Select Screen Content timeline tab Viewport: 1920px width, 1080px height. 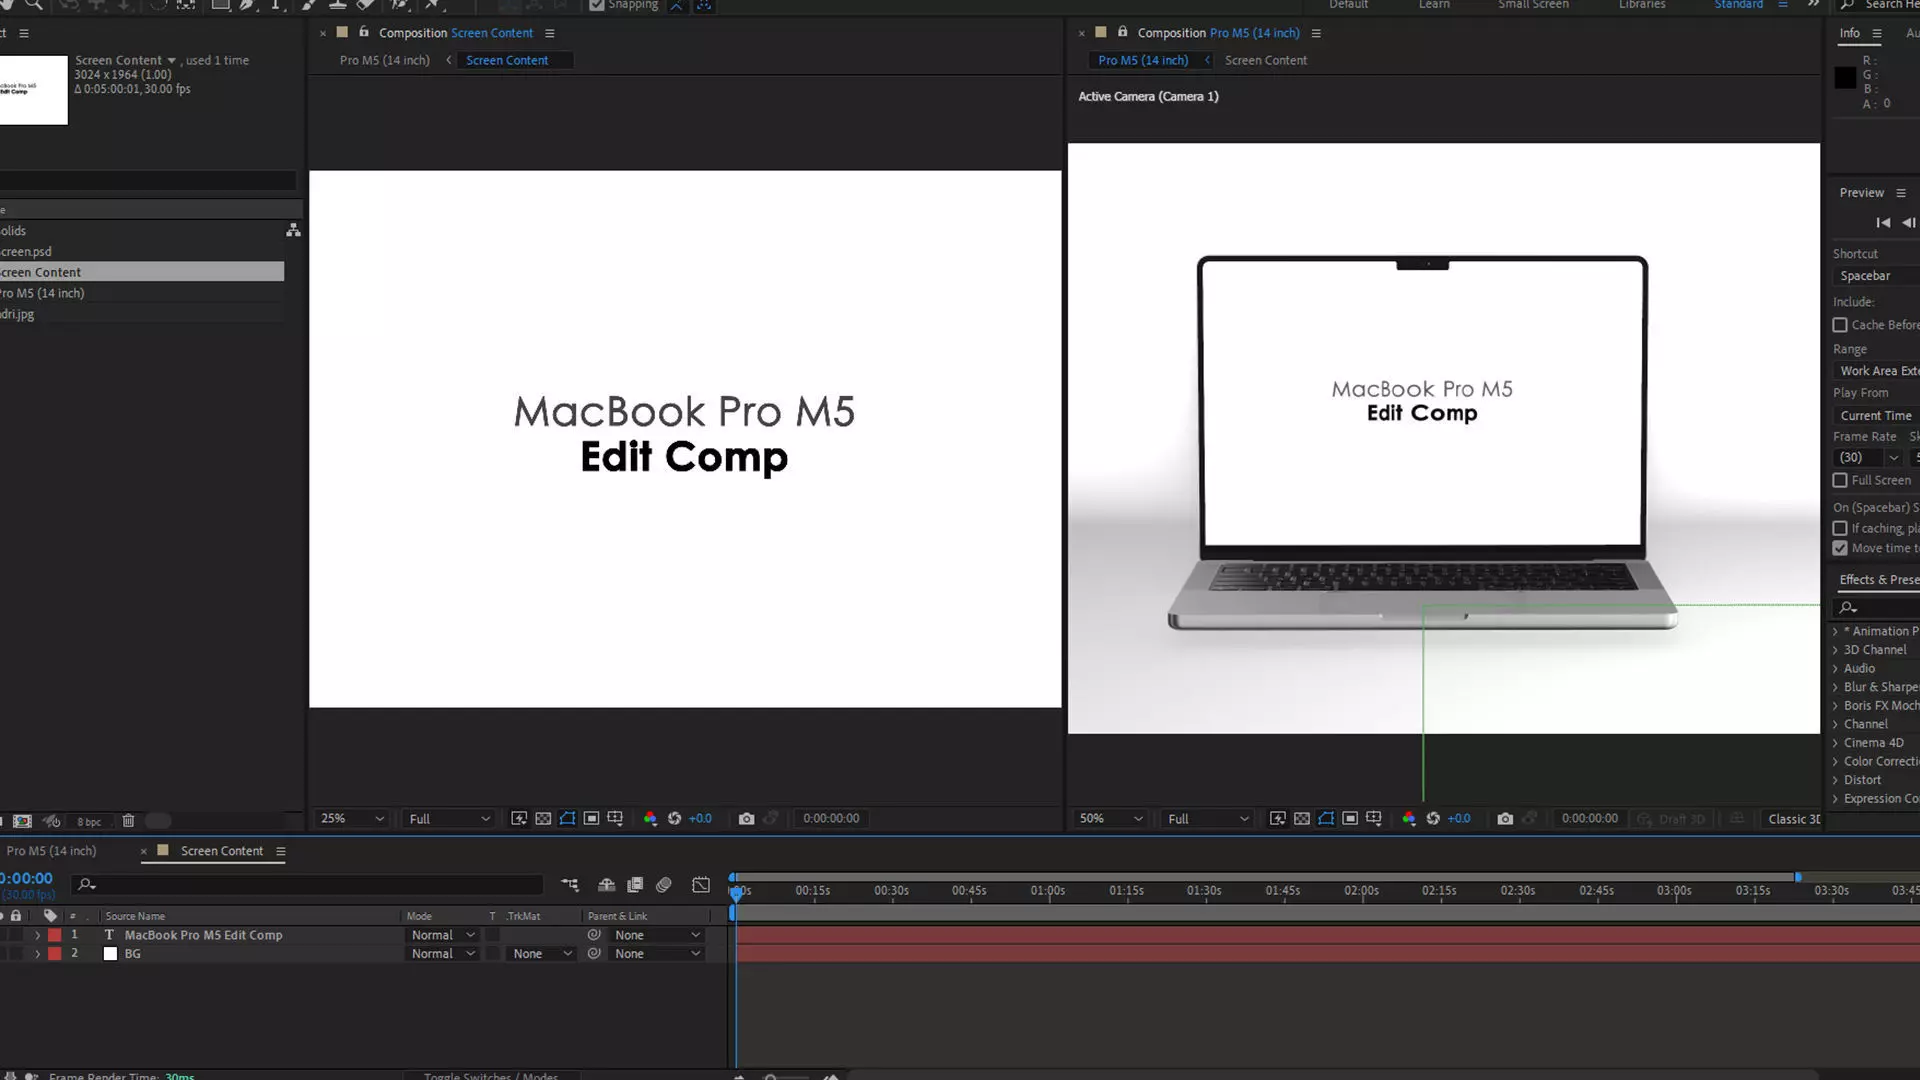click(x=221, y=851)
